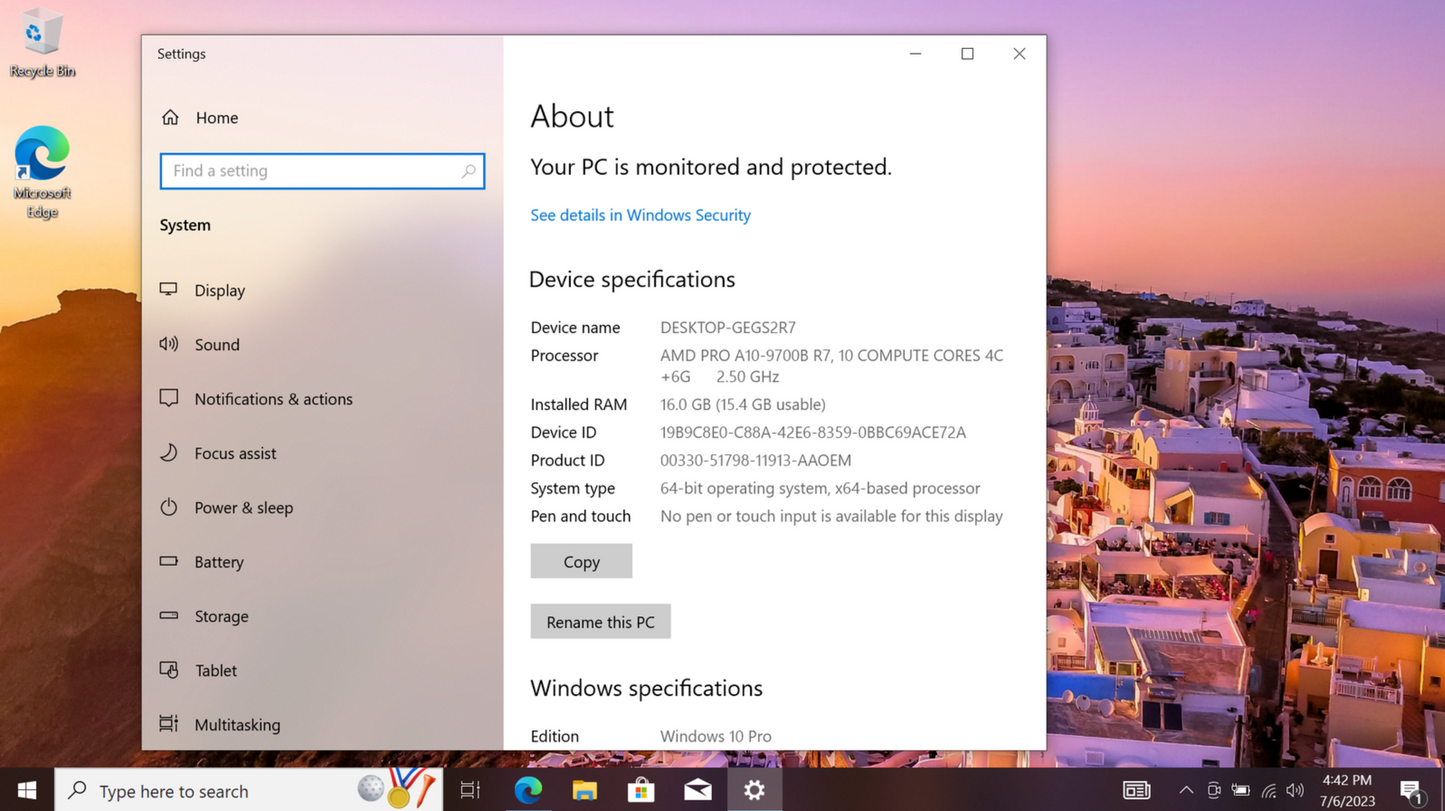Copy the device specifications
Screen dimensions: 1445x811
[x=581, y=560]
